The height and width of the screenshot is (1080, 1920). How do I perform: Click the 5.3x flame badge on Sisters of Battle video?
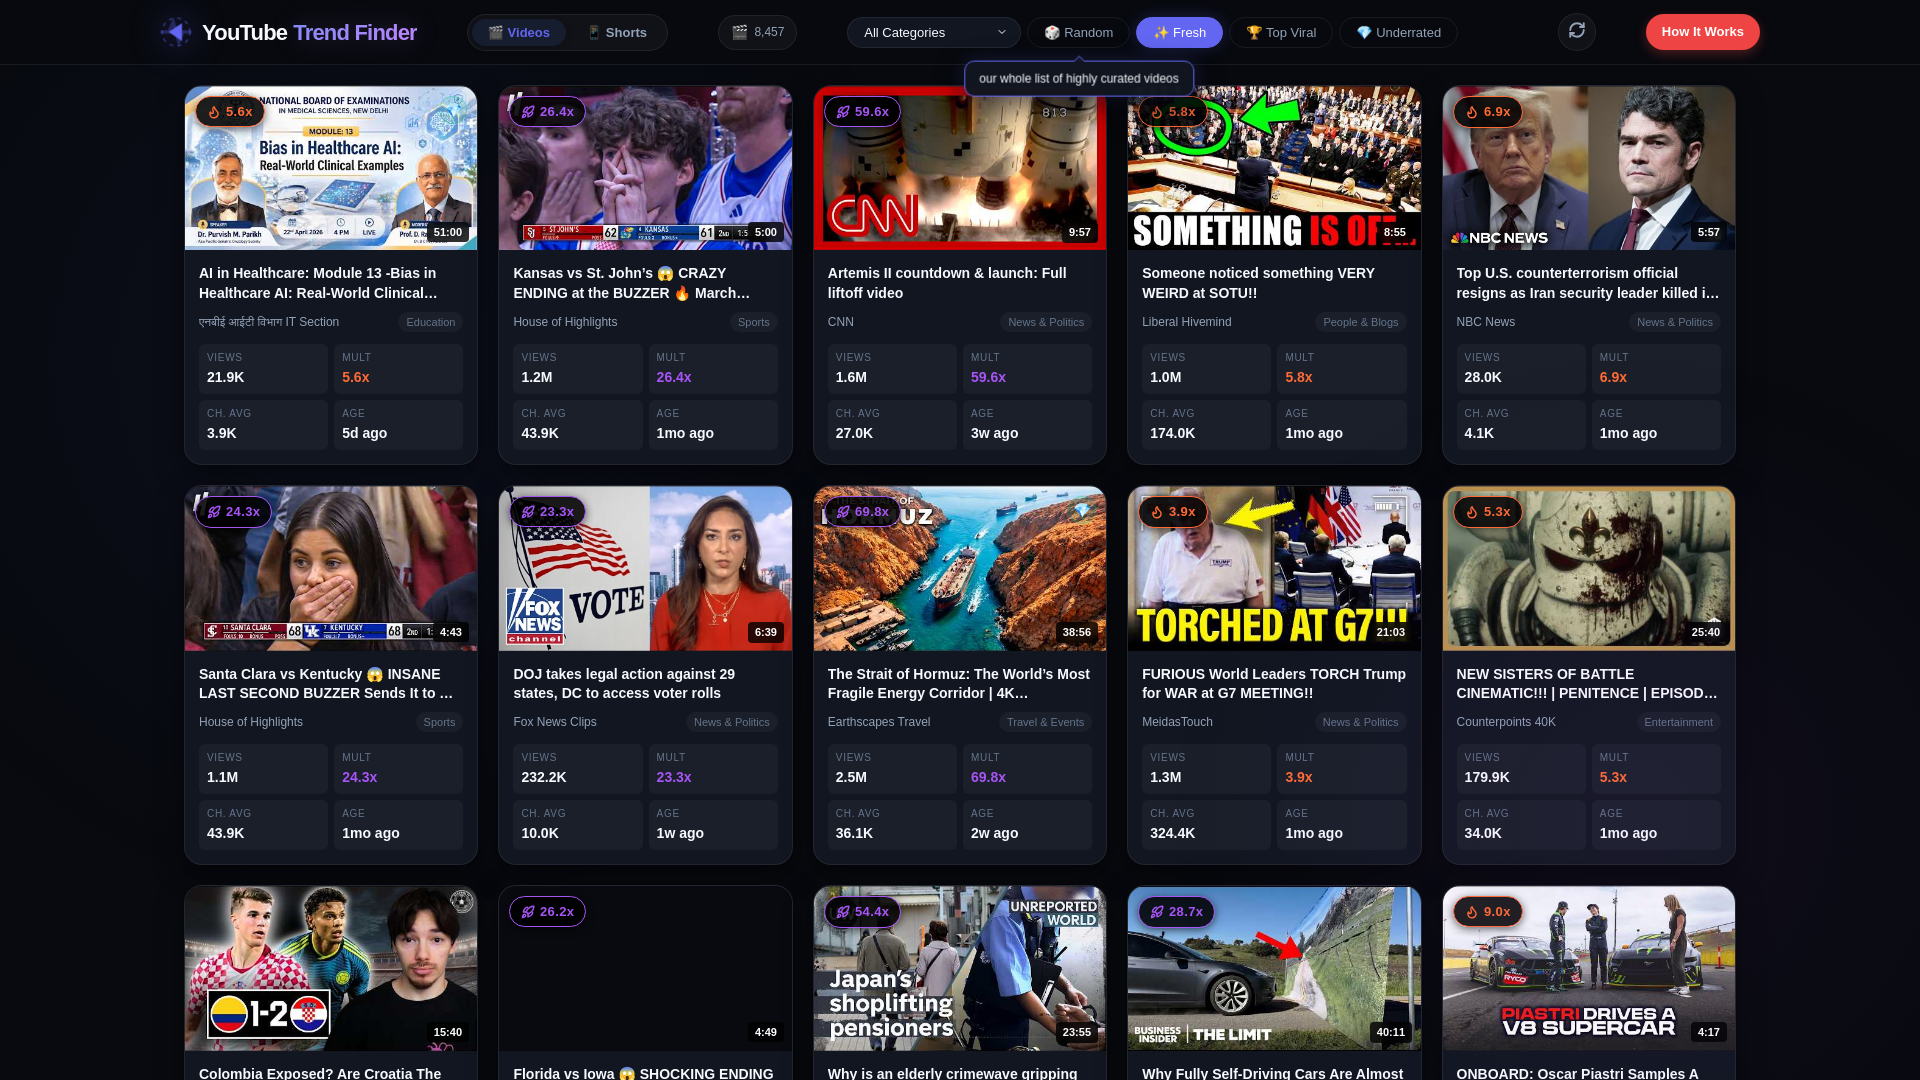[1488, 512]
